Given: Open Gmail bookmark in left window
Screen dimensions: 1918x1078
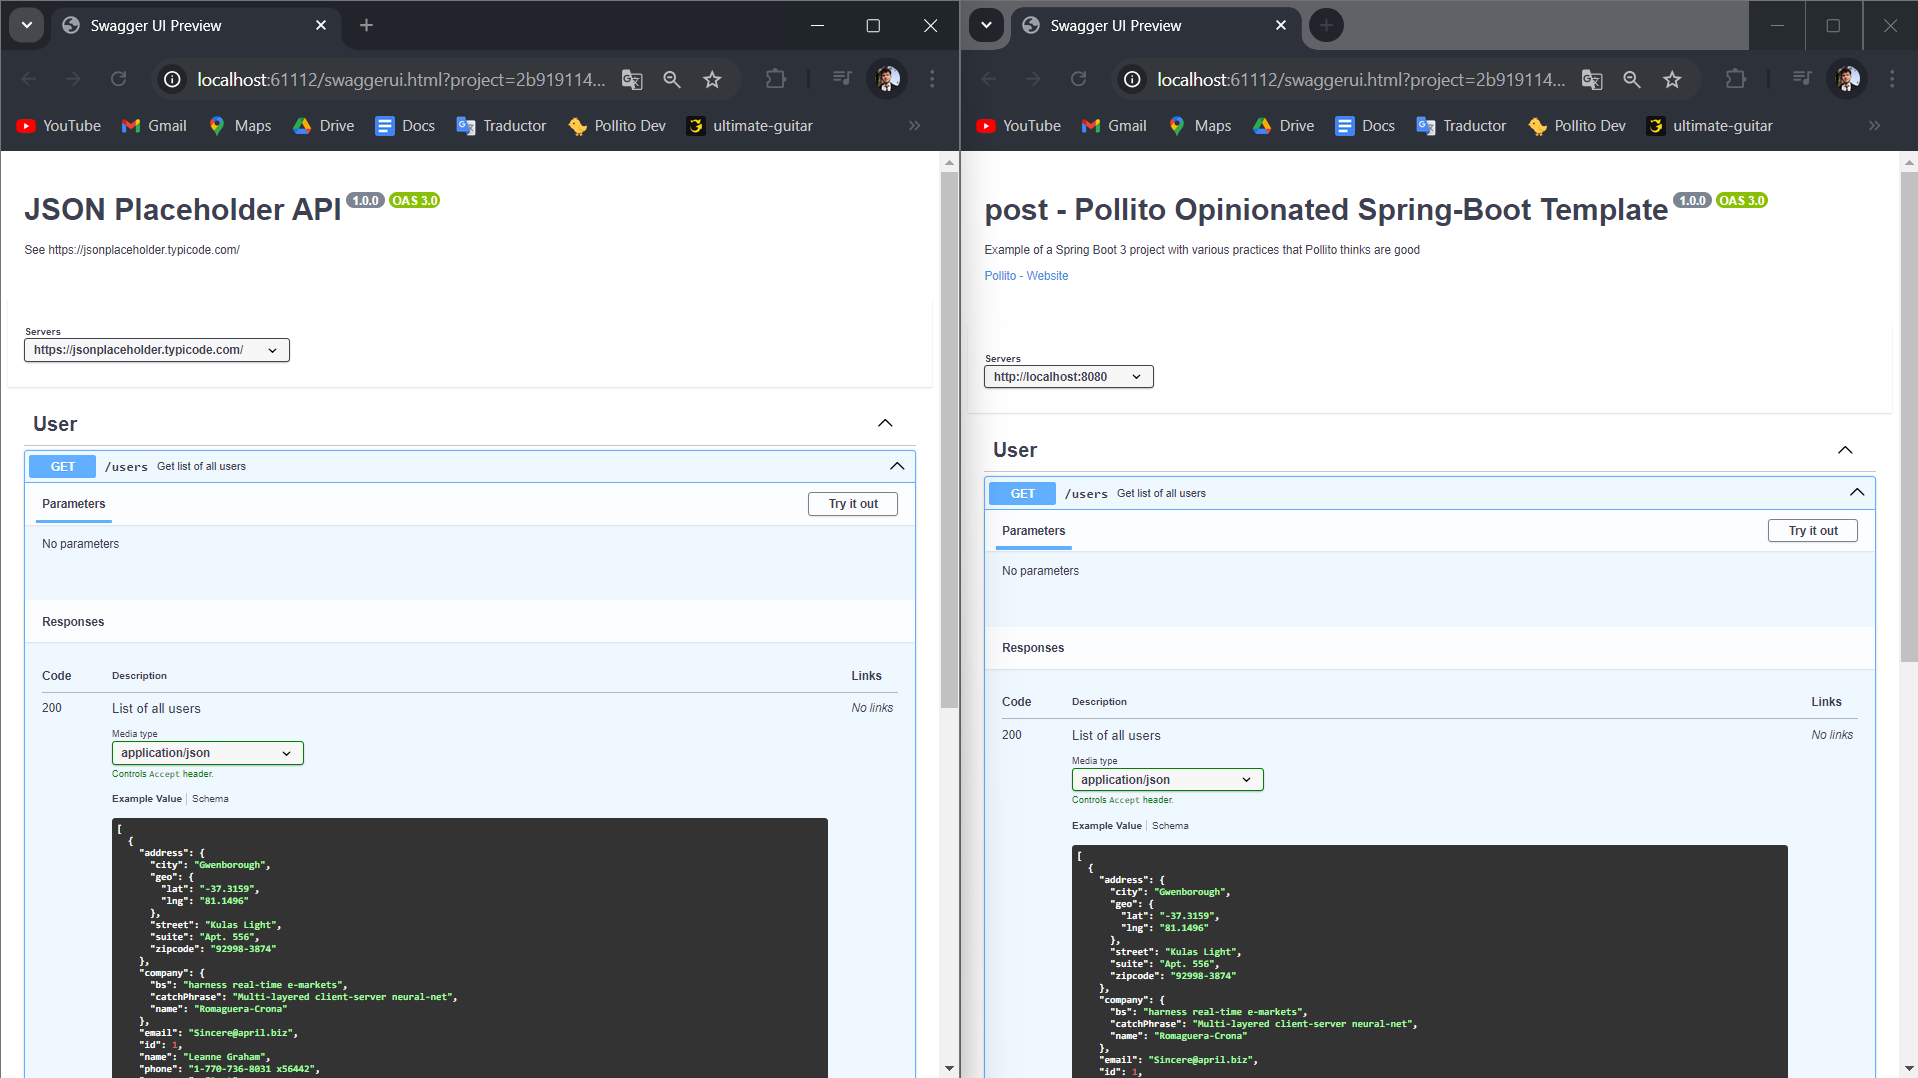Looking at the screenshot, I should click(x=154, y=126).
